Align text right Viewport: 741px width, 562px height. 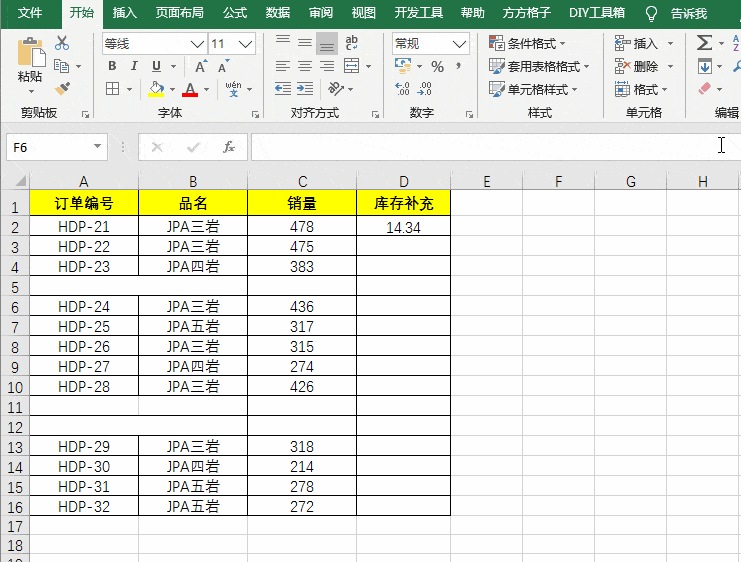coord(327,66)
